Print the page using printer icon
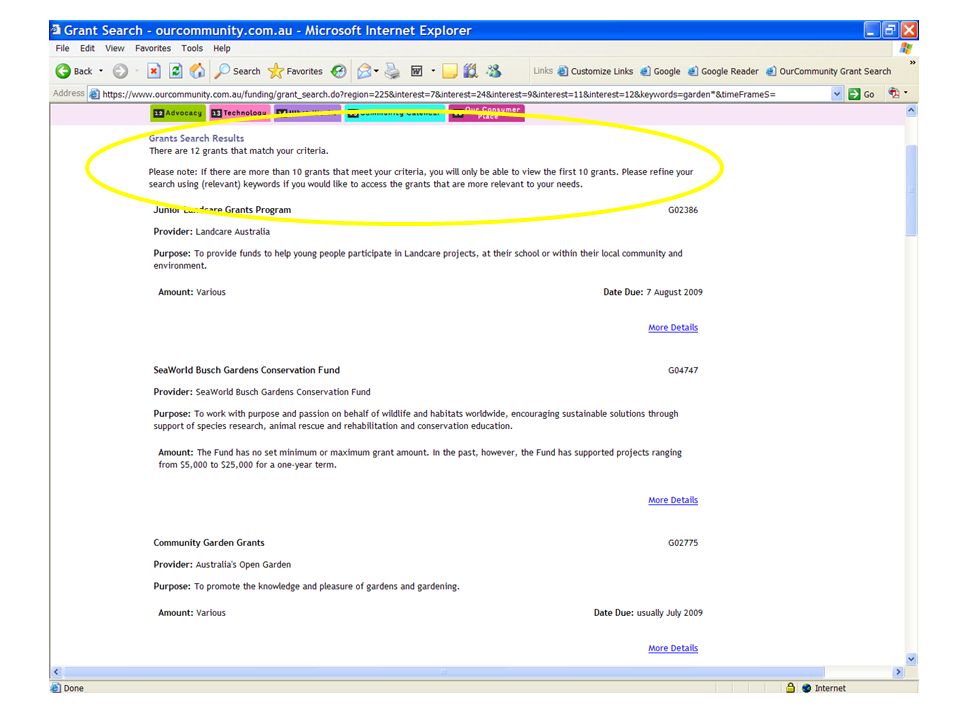This screenshot has width=960, height=720. [x=392, y=71]
